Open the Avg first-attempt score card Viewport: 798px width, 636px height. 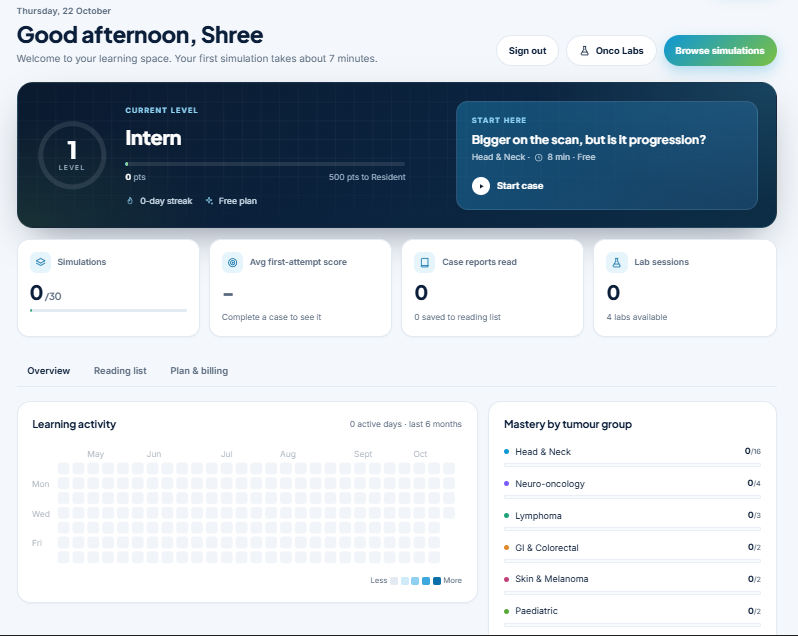(300, 288)
